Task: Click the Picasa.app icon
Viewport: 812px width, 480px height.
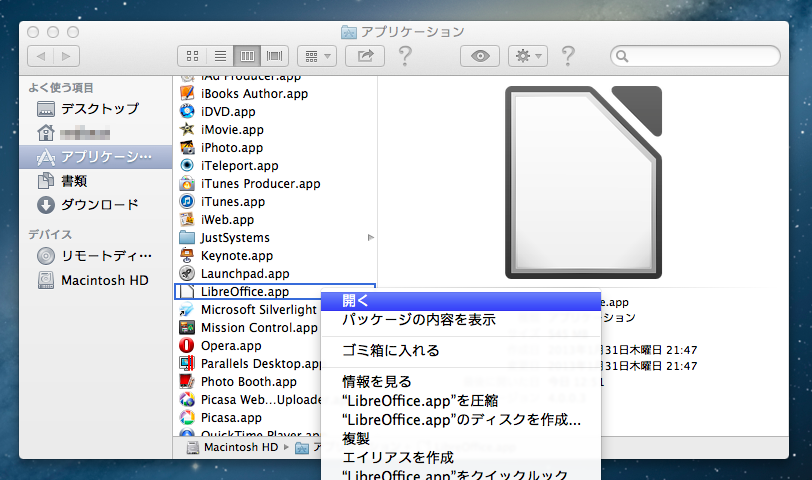Action: point(187,417)
